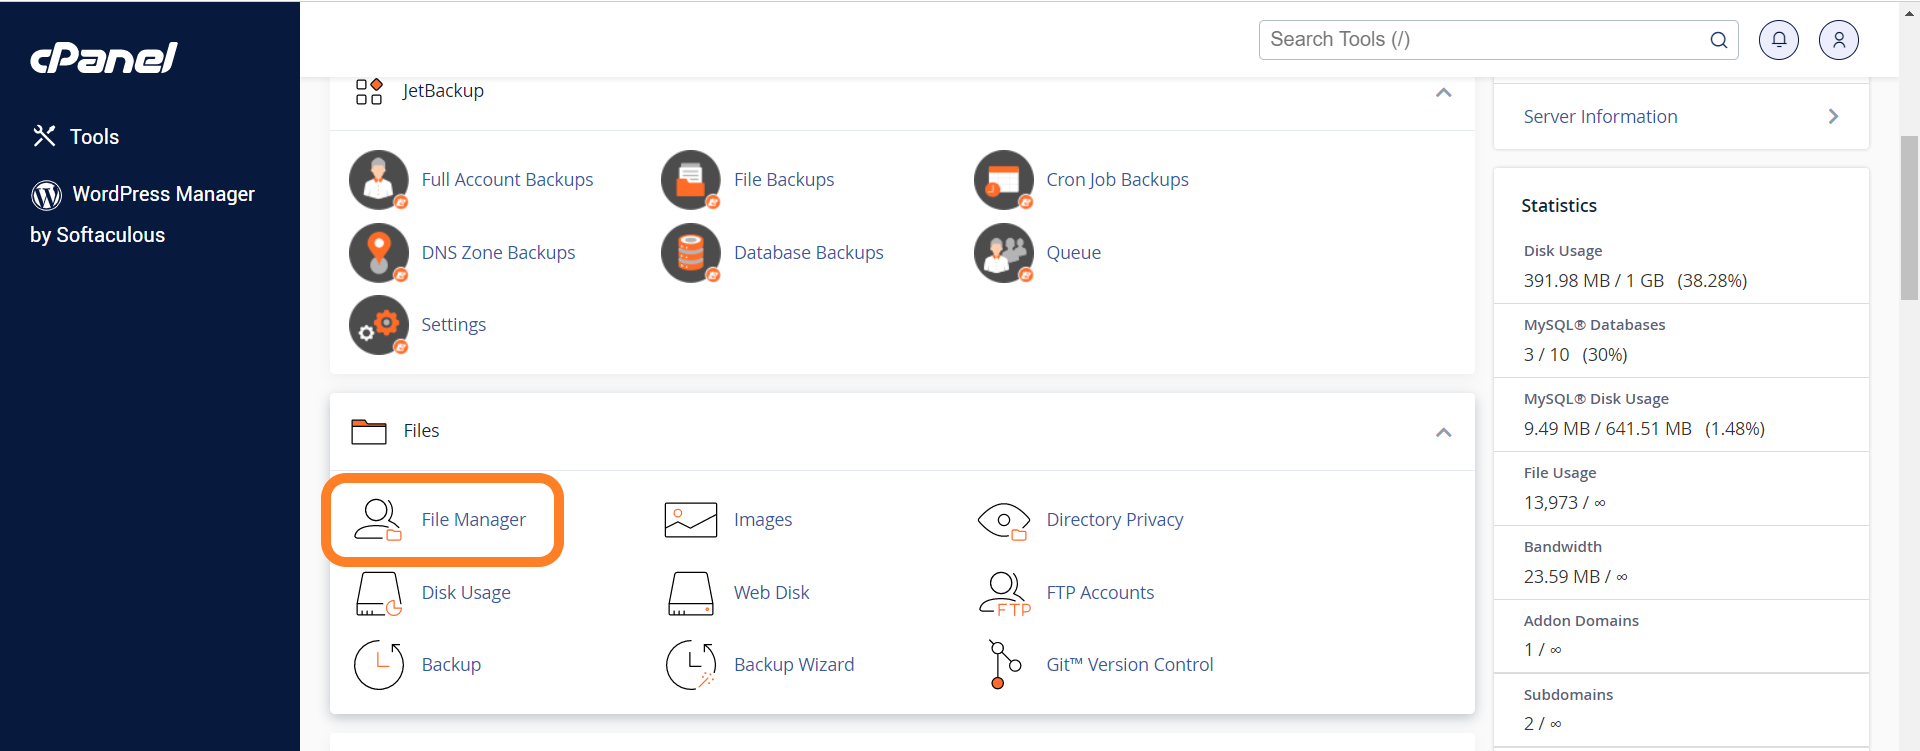The width and height of the screenshot is (1920, 751).
Task: Open the Cron Job Backups link
Action: [x=1117, y=180]
